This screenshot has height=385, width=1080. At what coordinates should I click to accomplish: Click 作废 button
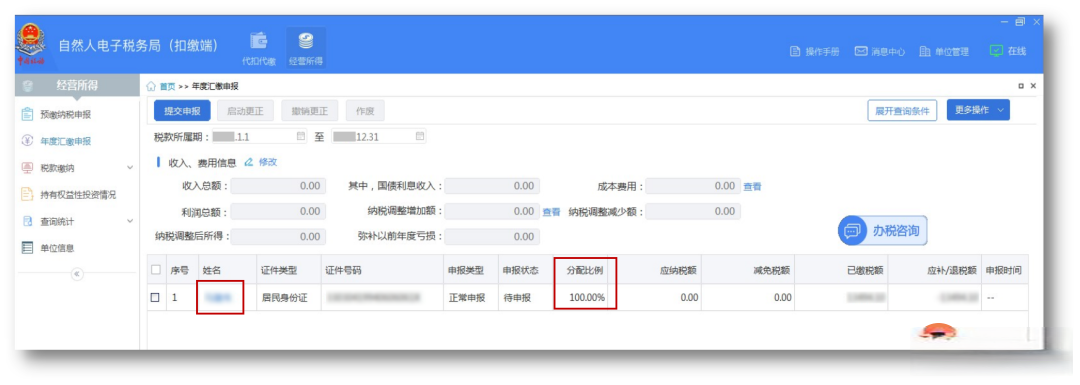(x=365, y=111)
